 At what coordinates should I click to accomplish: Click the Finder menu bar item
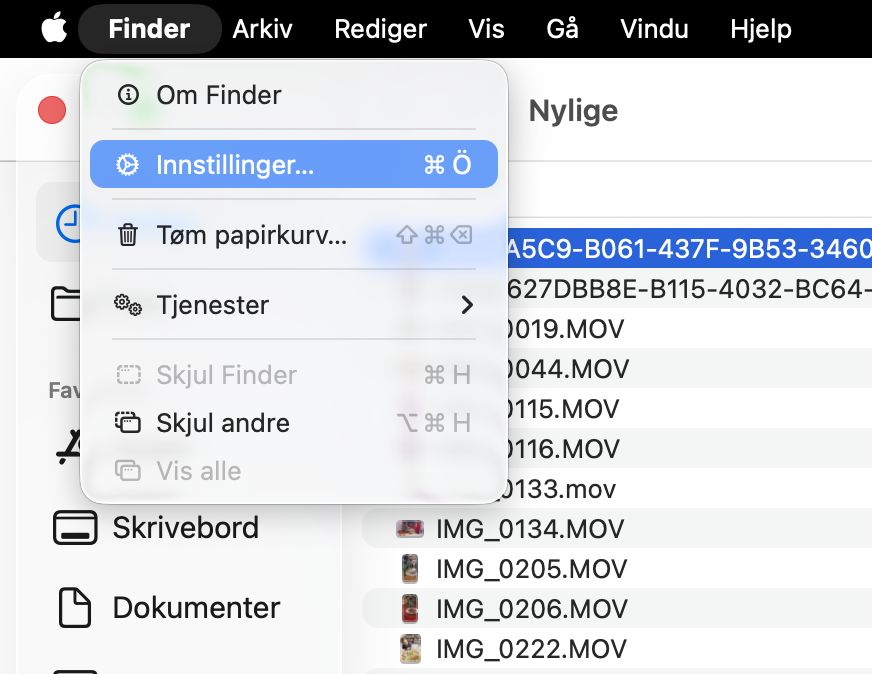tap(149, 29)
